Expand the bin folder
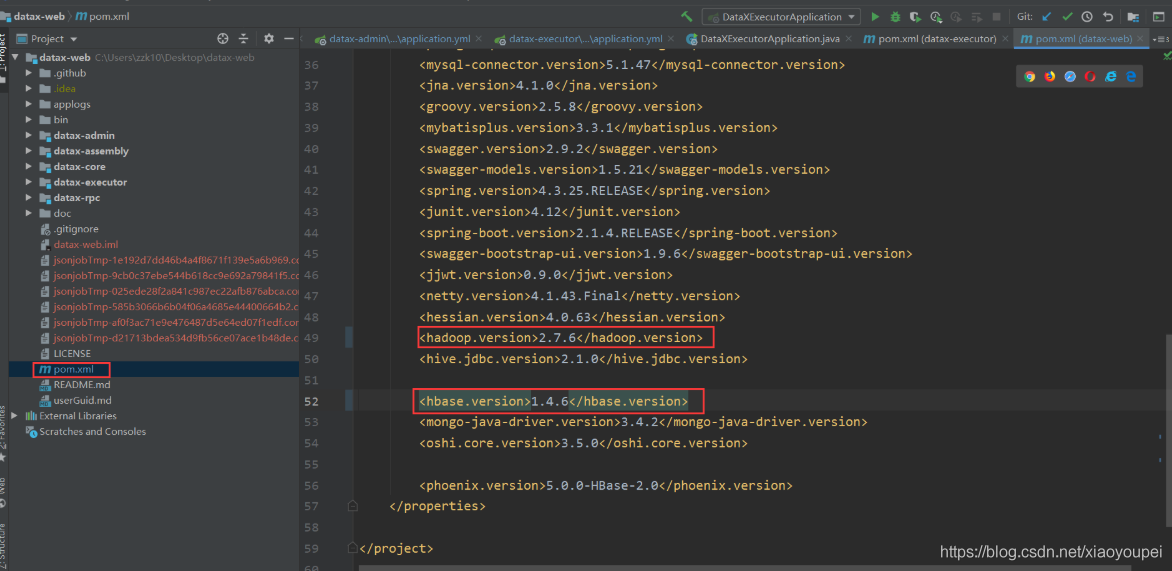Viewport: 1172px width, 571px height. point(28,120)
